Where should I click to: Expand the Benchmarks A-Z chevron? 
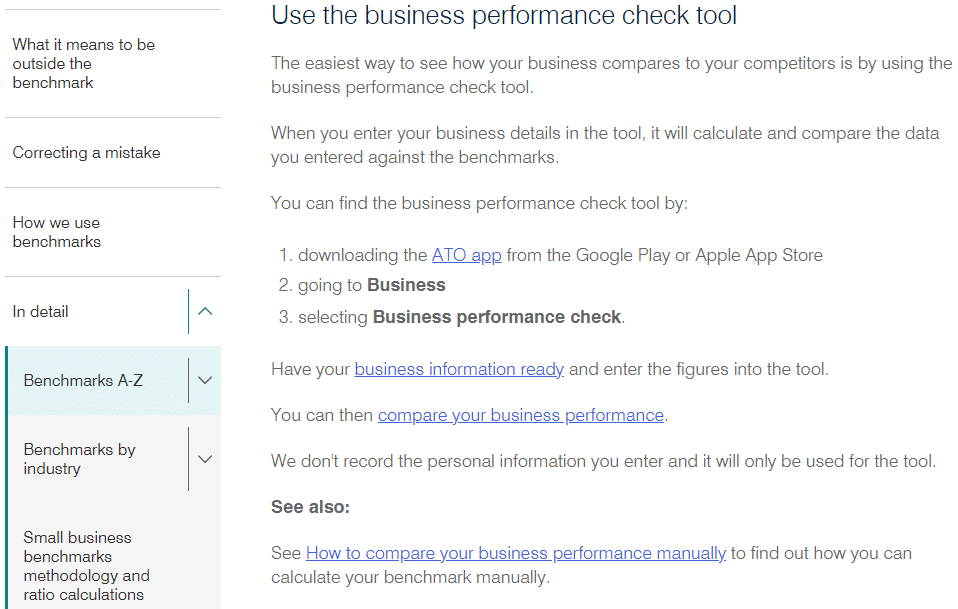tap(205, 380)
